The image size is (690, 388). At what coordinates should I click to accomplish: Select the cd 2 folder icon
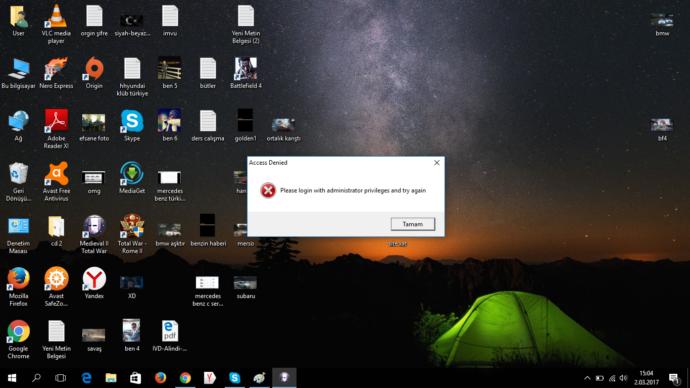[56, 231]
